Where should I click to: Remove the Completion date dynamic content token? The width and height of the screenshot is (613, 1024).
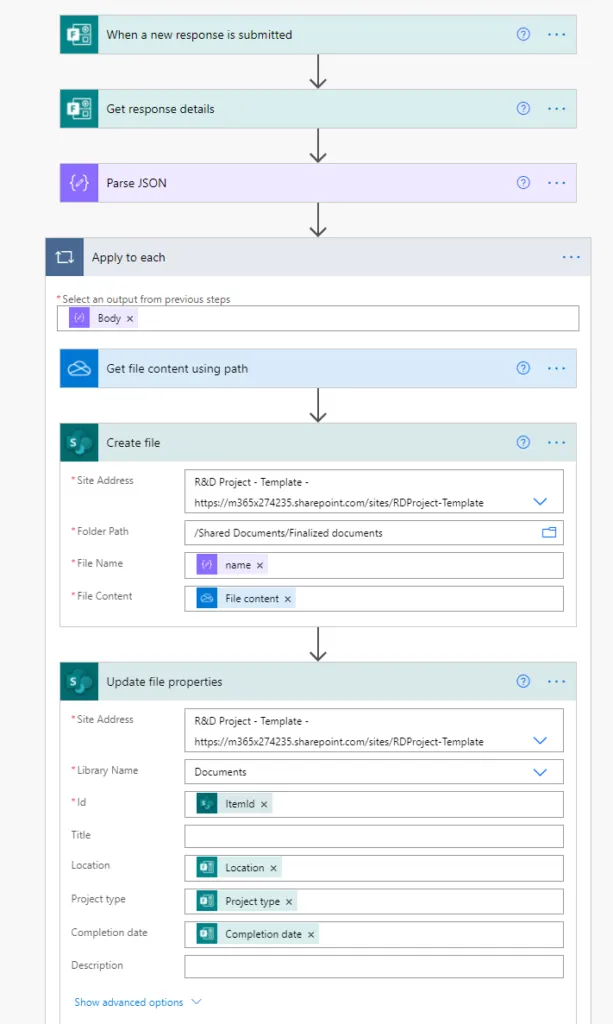click(311, 935)
